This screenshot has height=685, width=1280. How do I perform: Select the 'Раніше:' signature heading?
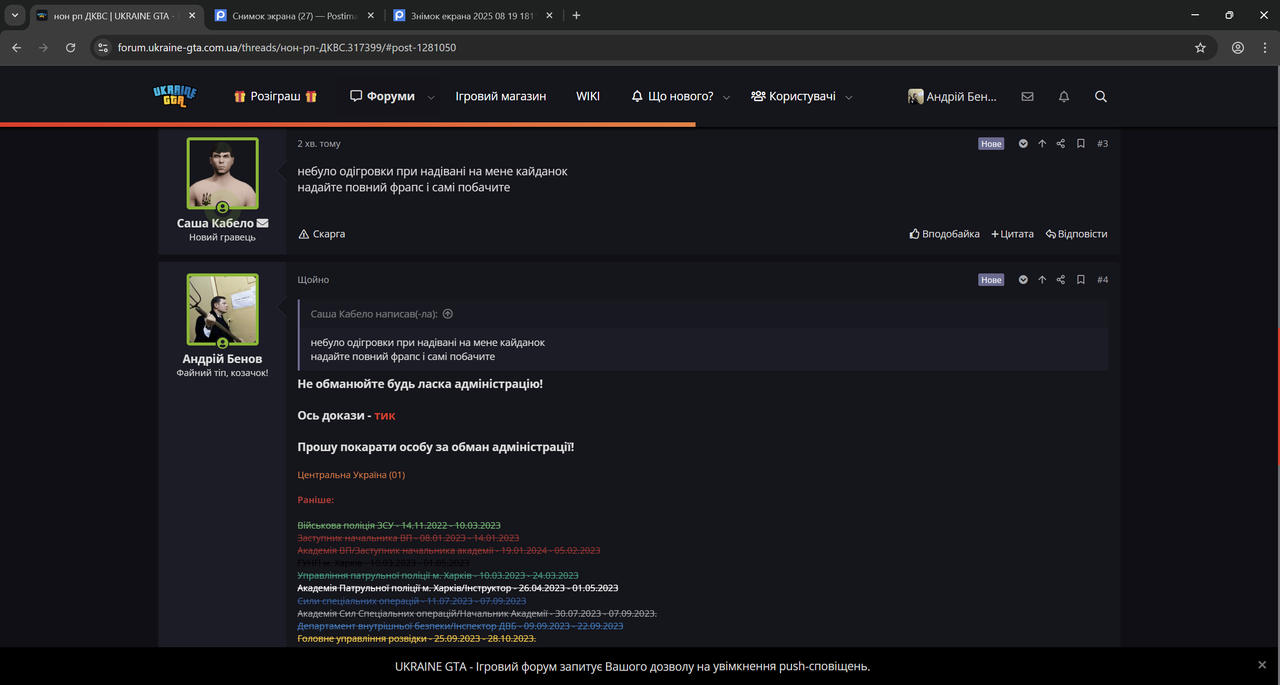pyautogui.click(x=316, y=499)
